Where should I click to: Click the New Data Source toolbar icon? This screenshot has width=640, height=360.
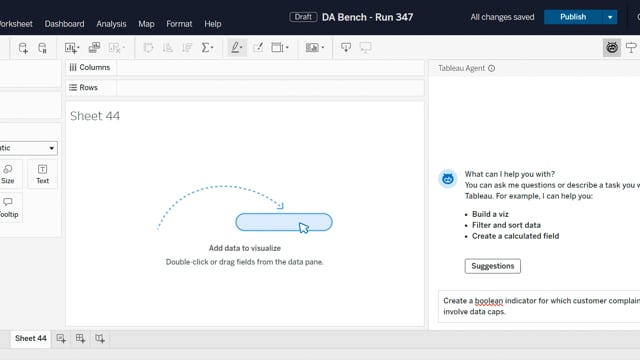click(23, 48)
